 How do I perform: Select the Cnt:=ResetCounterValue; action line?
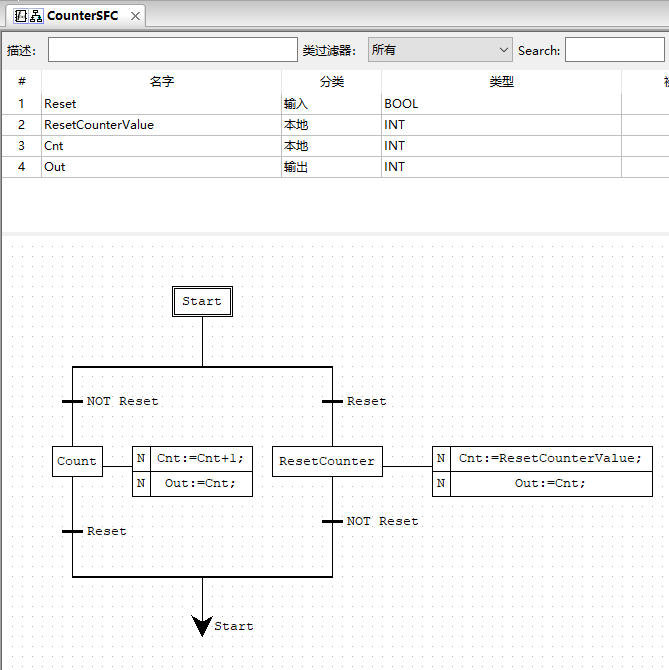coord(550,458)
